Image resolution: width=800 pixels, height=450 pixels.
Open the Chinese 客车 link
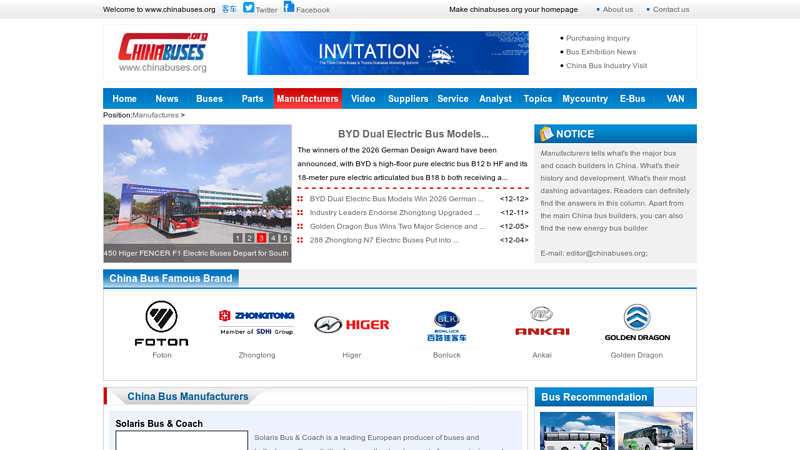click(x=229, y=9)
